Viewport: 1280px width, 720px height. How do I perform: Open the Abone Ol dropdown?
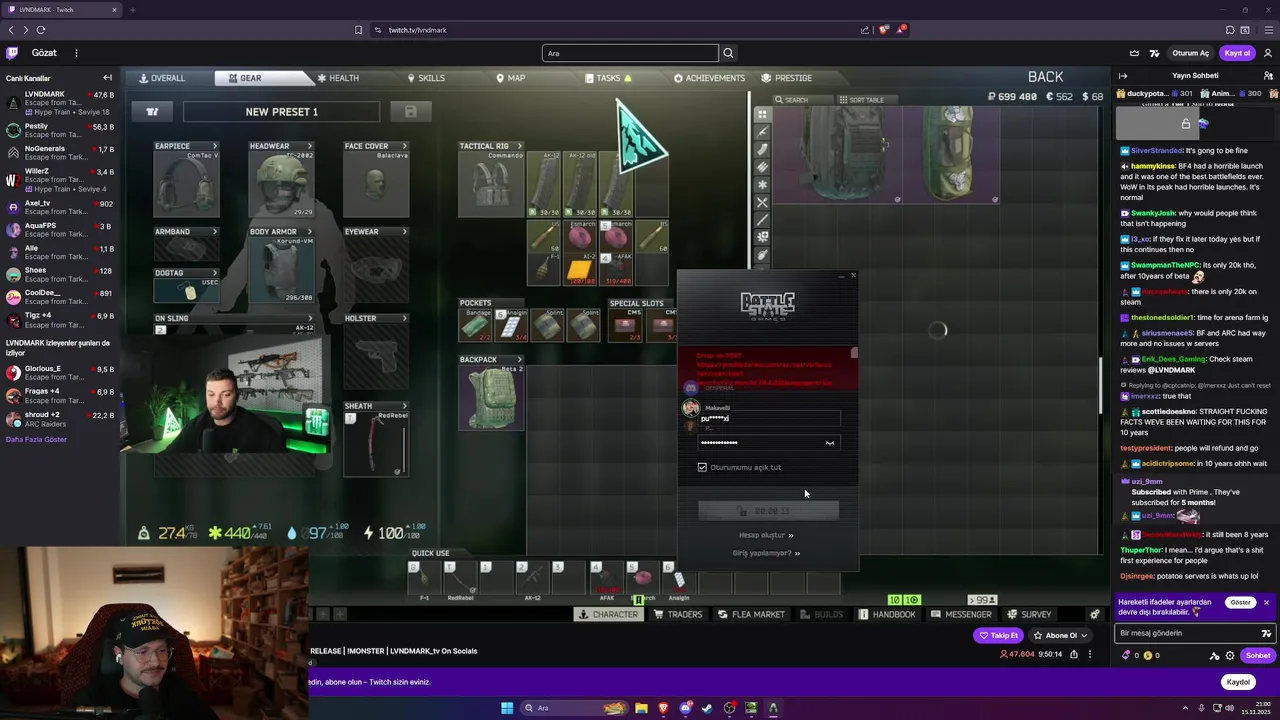(x=1060, y=635)
